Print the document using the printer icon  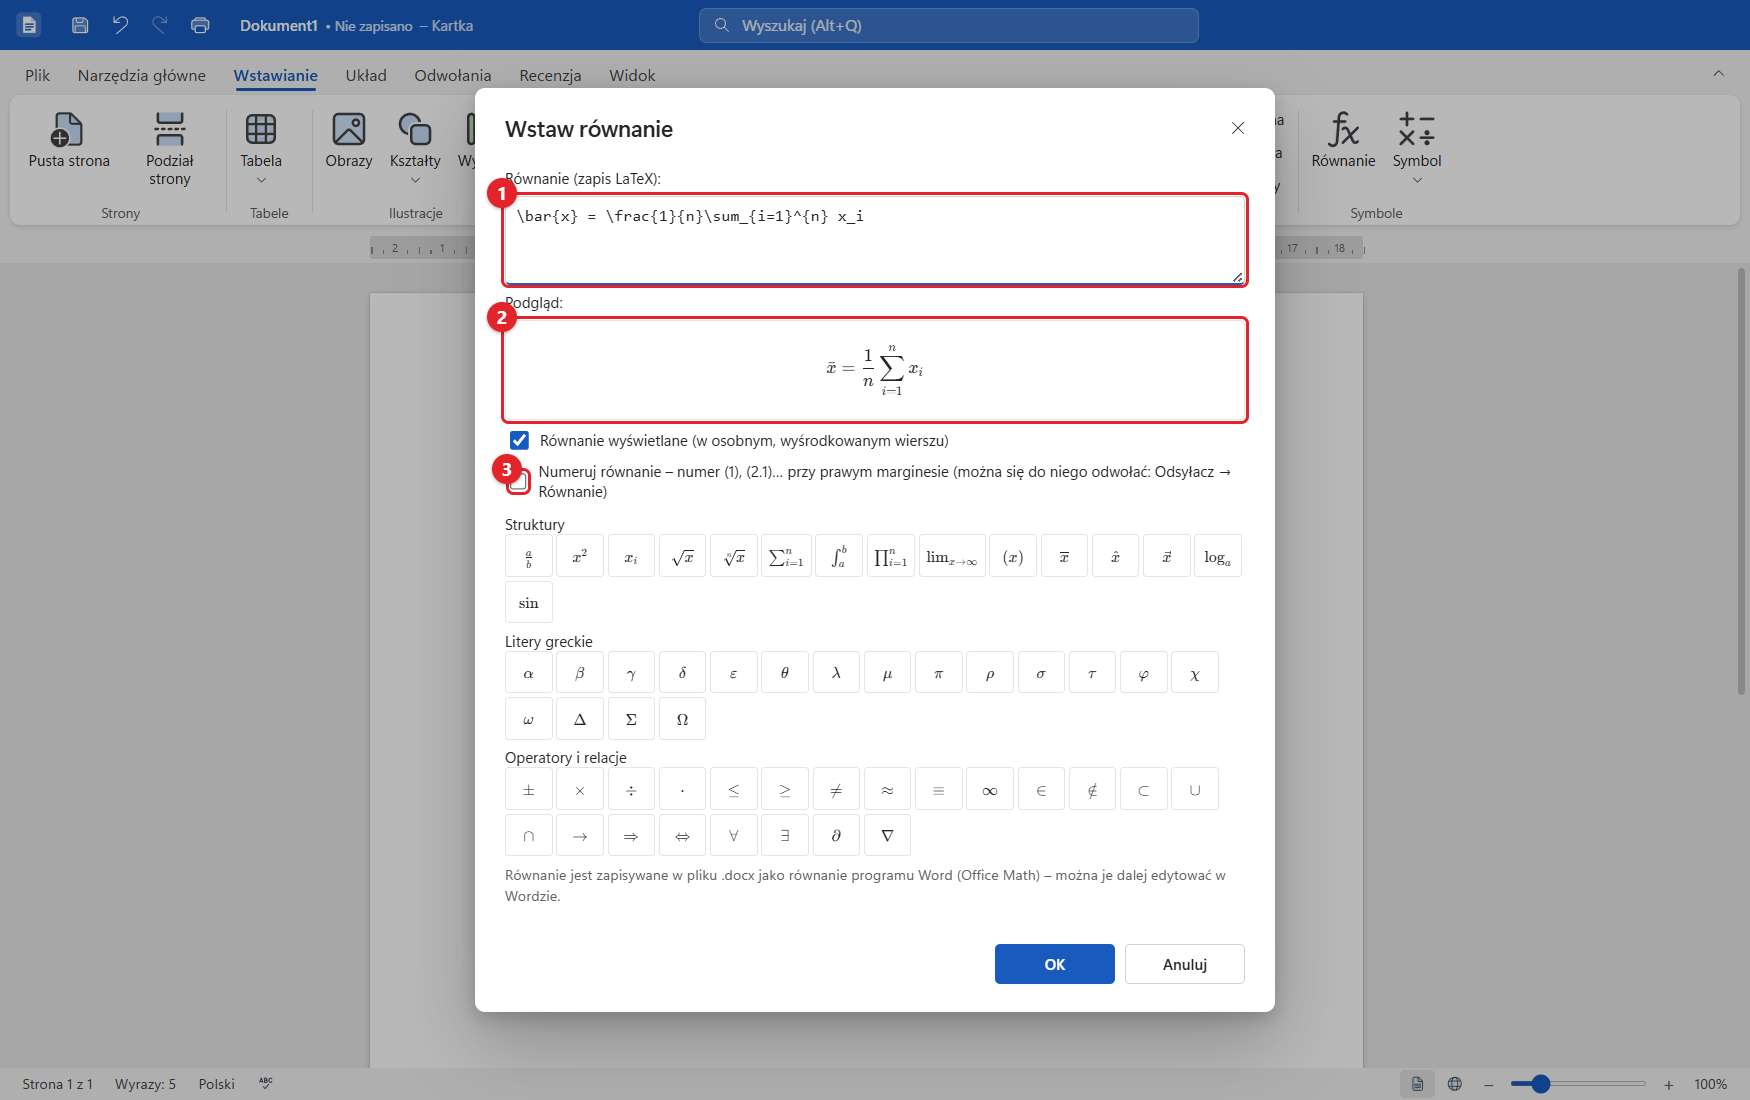coord(200,25)
